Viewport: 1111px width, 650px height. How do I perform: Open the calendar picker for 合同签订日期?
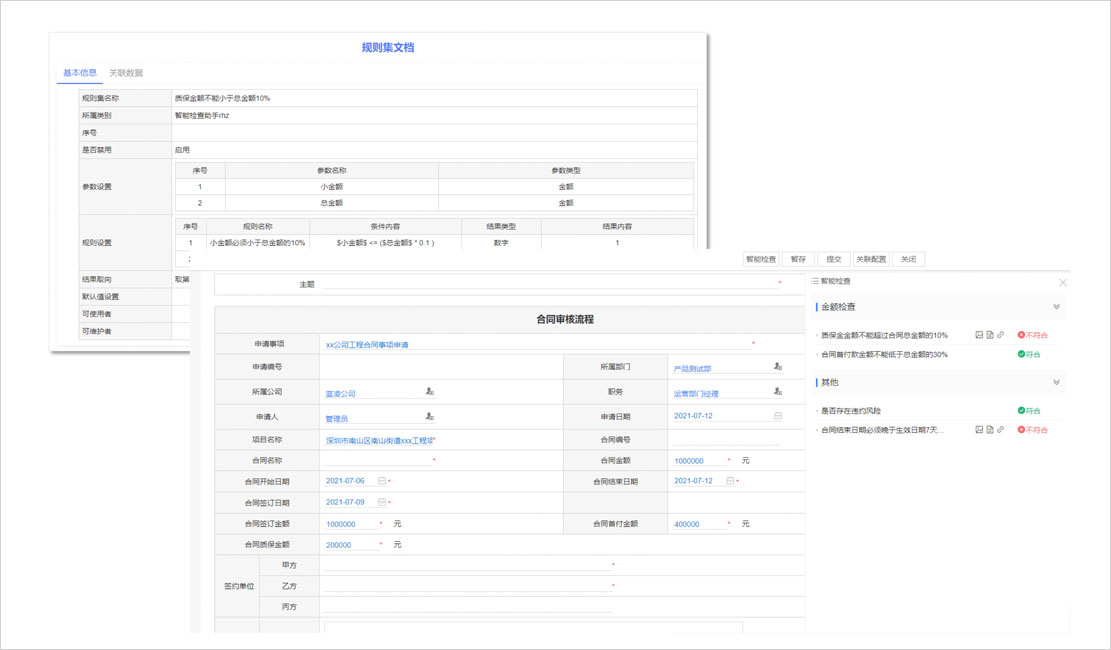pos(382,502)
